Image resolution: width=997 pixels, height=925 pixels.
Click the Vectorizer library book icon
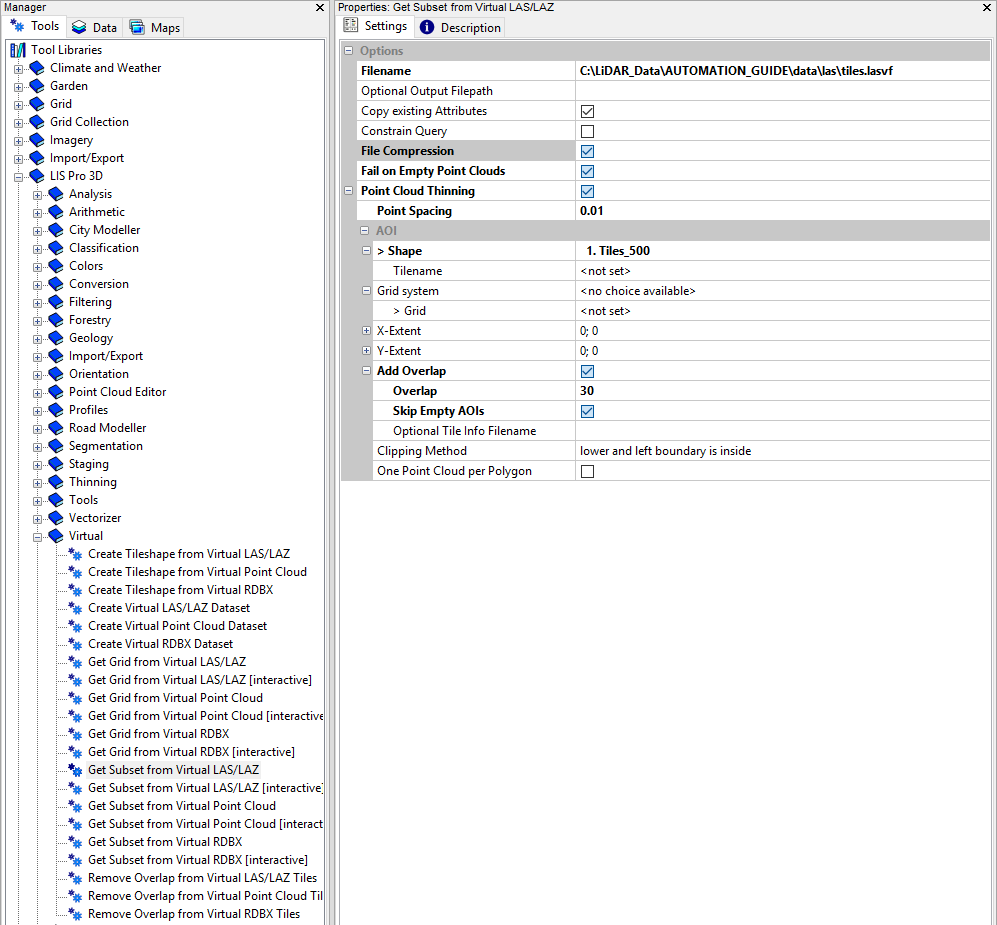(56, 517)
